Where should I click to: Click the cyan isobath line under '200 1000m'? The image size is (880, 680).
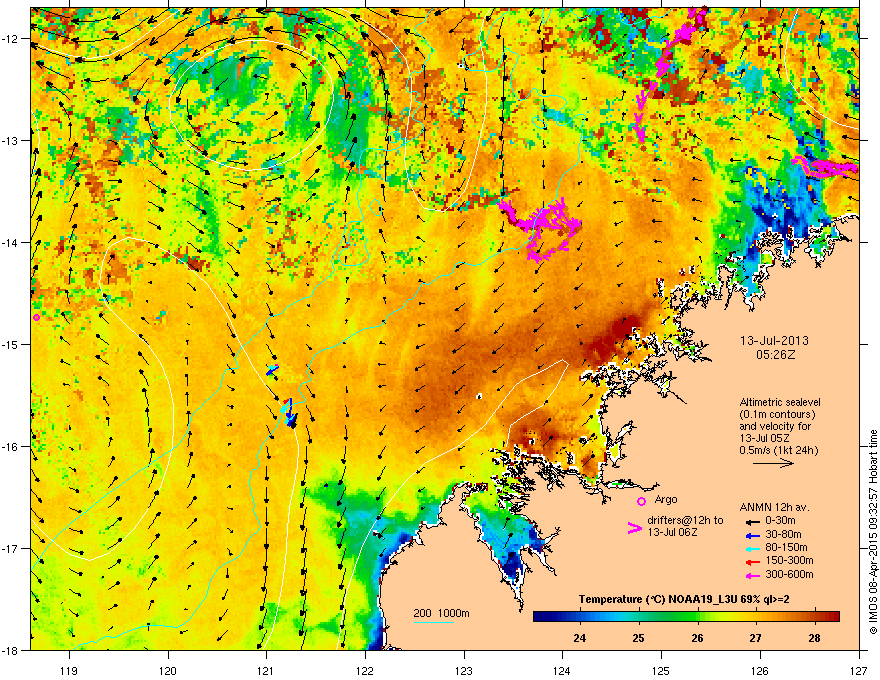[434, 622]
